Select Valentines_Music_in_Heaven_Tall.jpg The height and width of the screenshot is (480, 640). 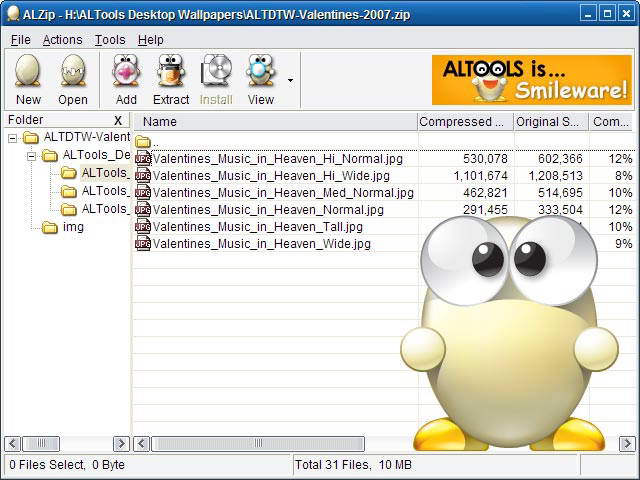(258, 227)
